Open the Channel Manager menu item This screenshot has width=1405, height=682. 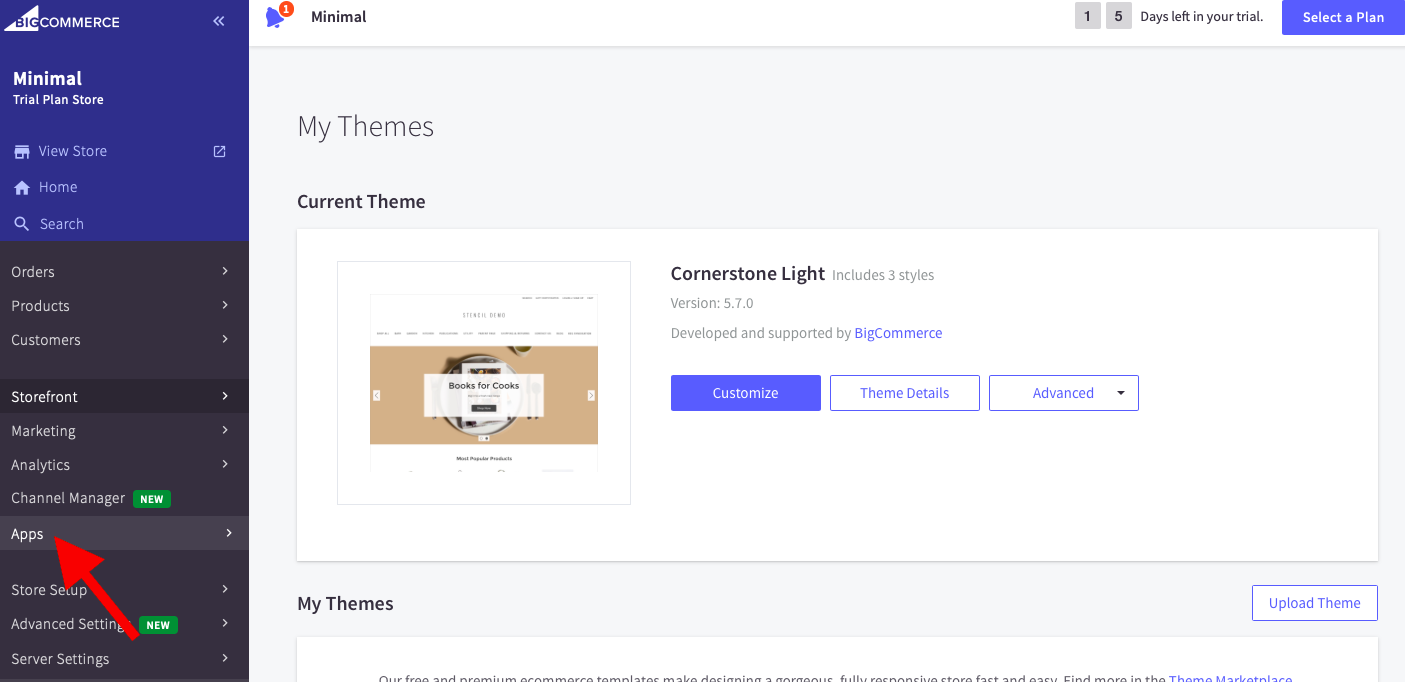(68, 498)
